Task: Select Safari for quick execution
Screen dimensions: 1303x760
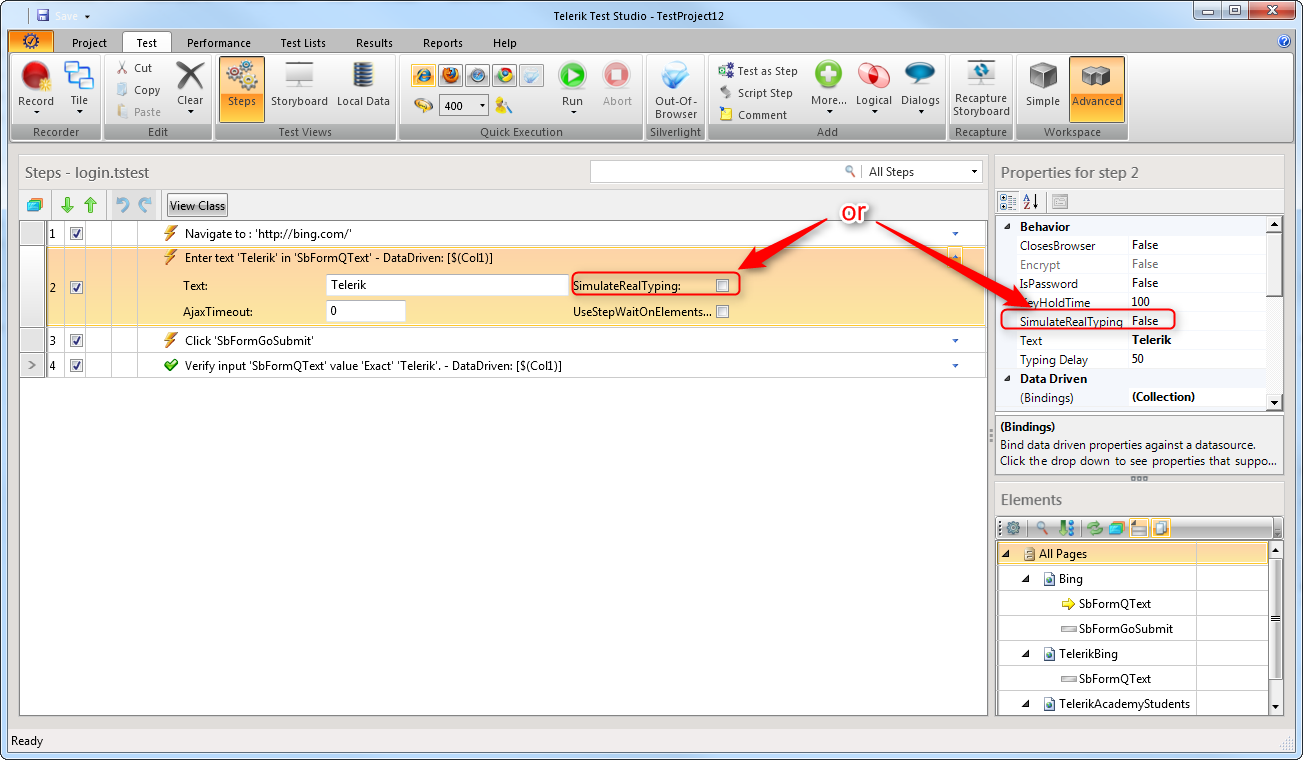Action: tap(477, 75)
